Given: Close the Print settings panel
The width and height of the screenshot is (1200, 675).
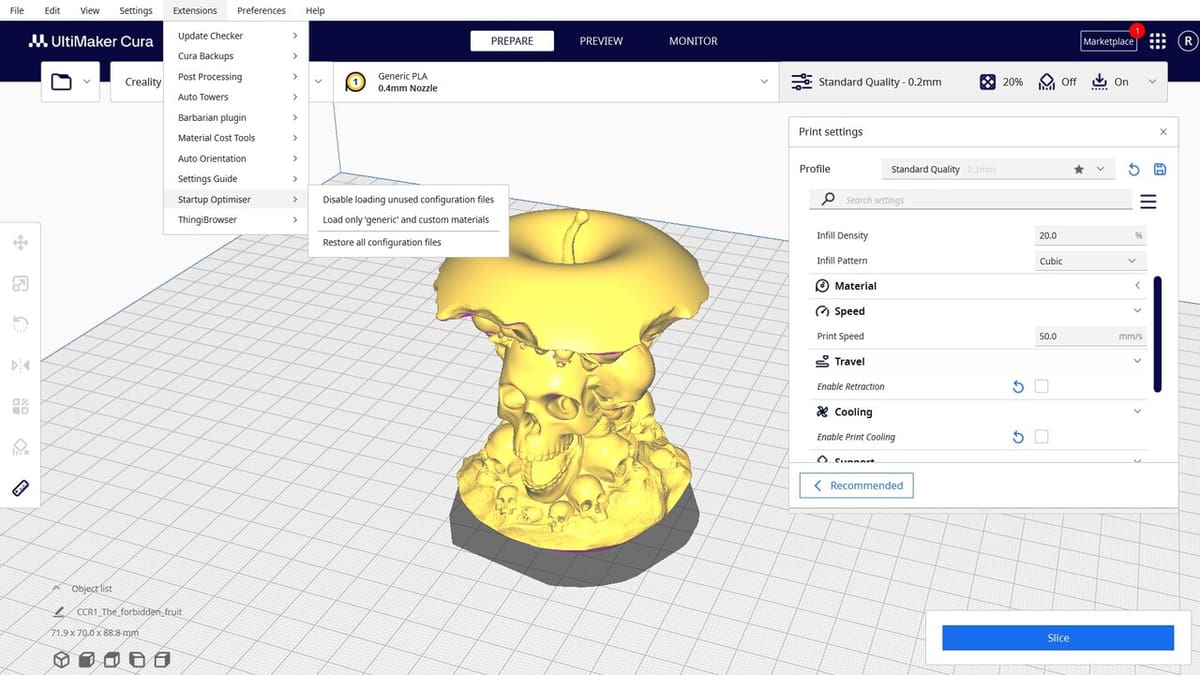Looking at the screenshot, I should 1163,132.
